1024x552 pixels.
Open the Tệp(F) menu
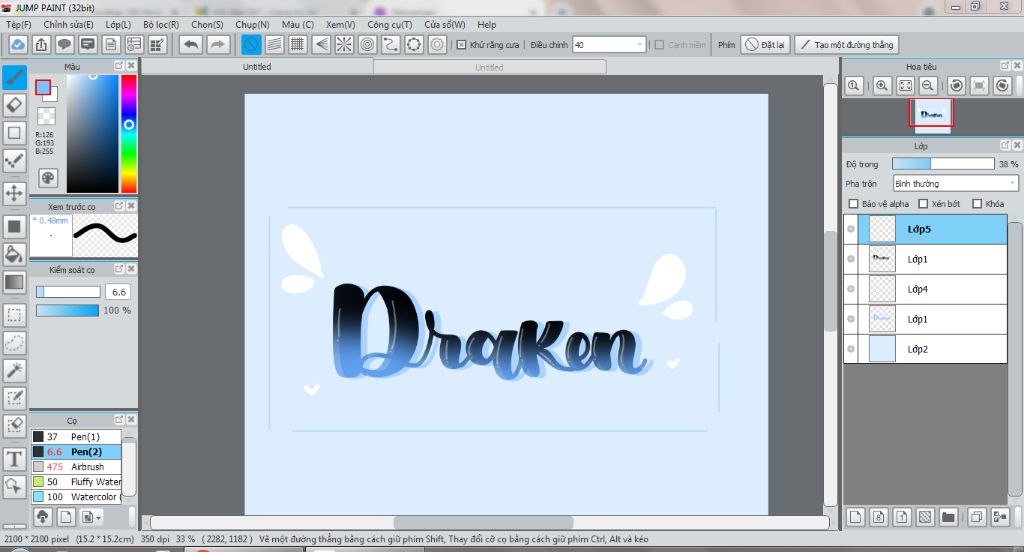coord(18,24)
